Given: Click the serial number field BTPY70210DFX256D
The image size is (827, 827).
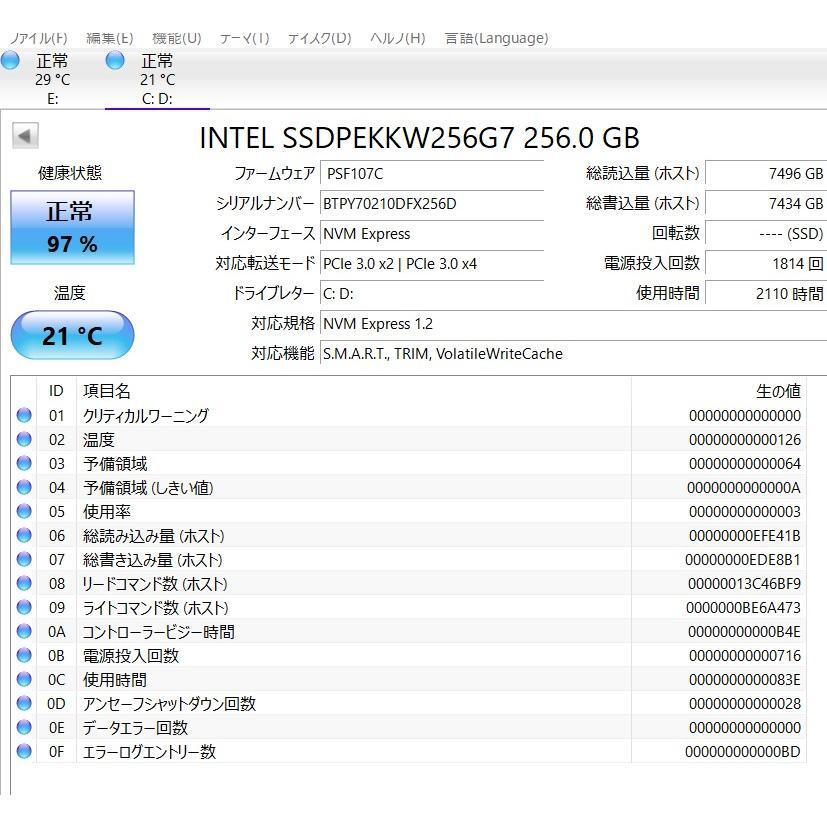Looking at the screenshot, I should pos(432,204).
